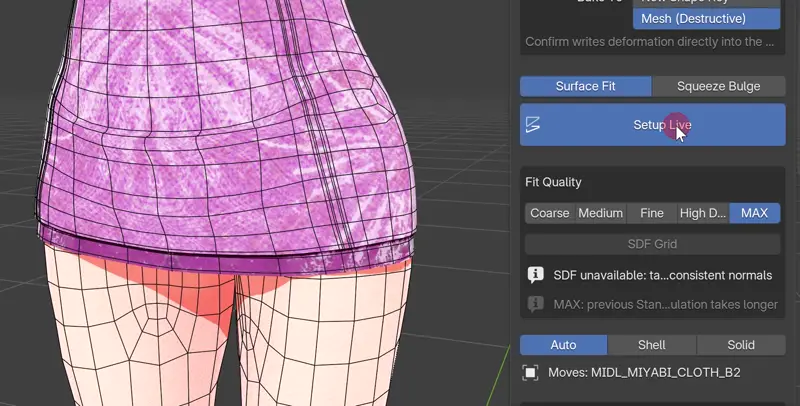Set Fit Quality to MAX
This screenshot has width=800, height=406.
pos(755,213)
